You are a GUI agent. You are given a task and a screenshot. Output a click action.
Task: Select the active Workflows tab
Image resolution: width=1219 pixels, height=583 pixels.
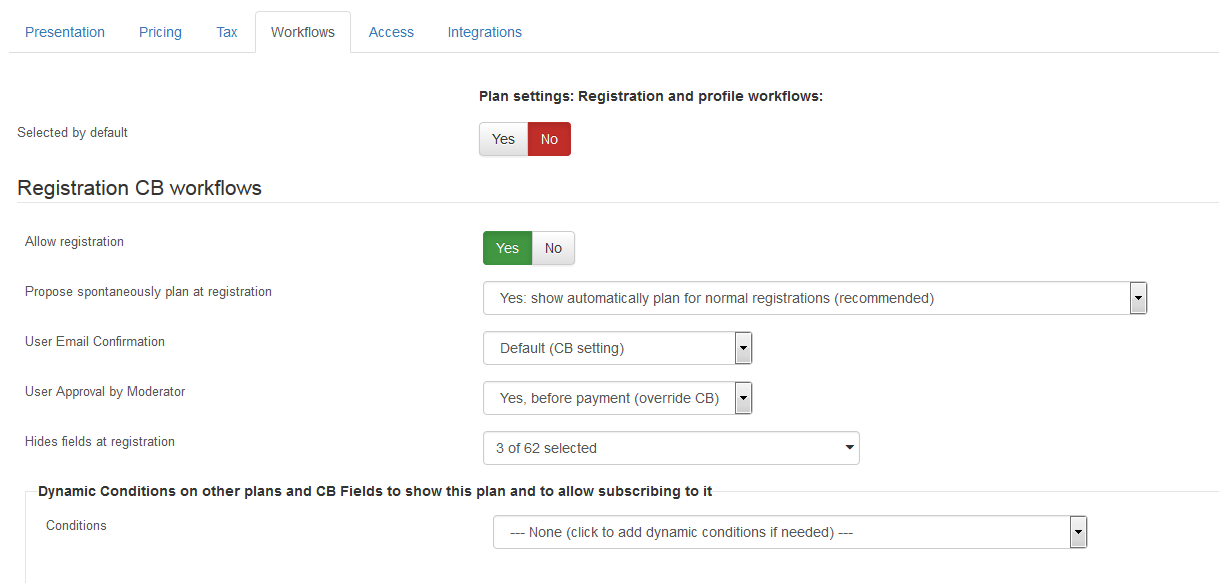(x=303, y=32)
